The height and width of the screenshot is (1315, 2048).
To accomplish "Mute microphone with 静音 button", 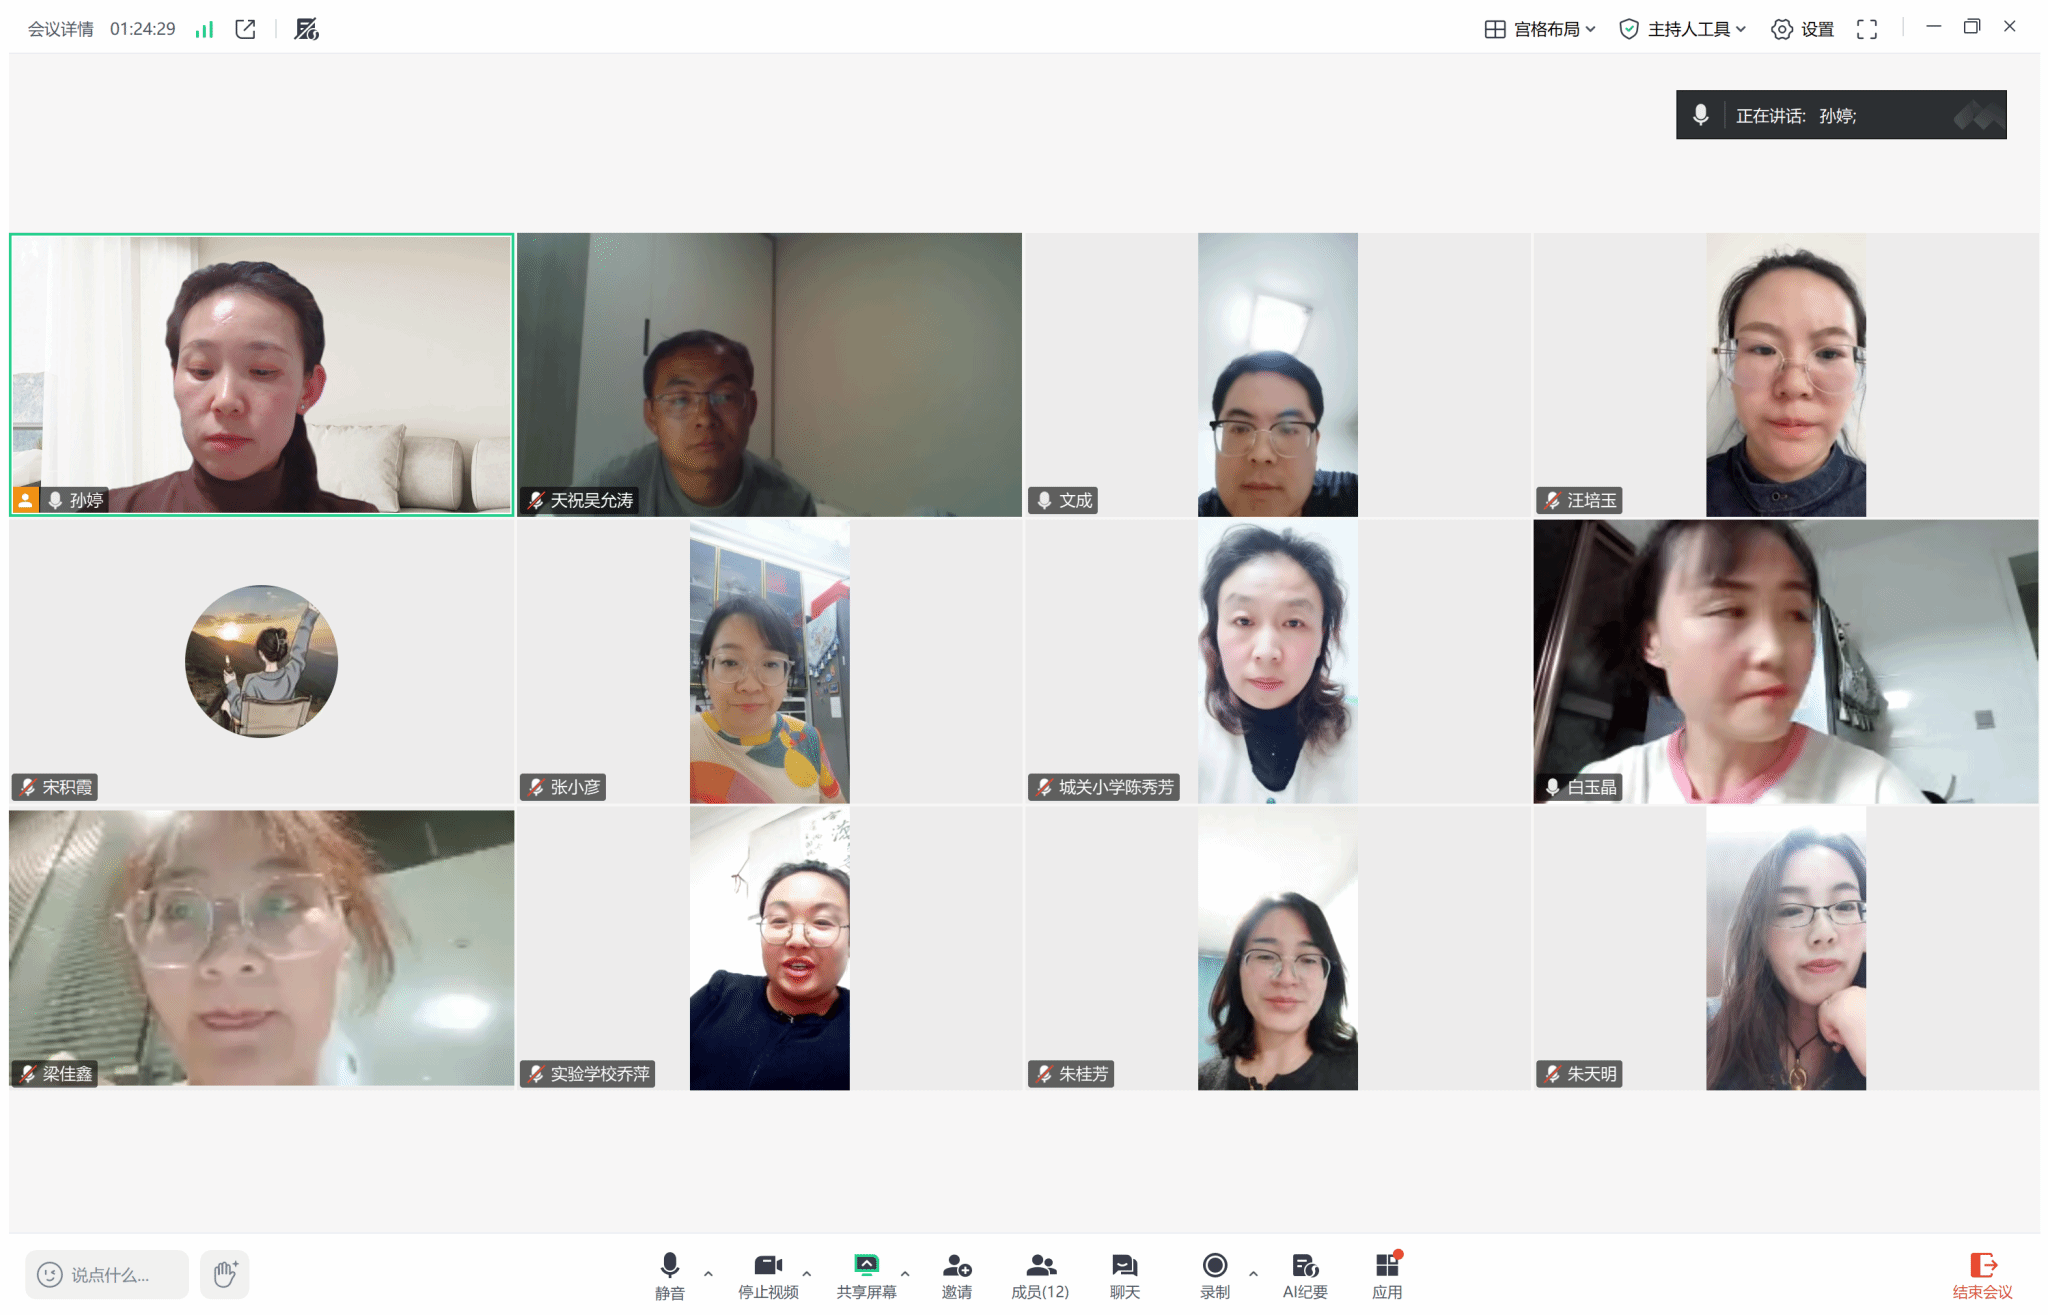I will (x=670, y=1275).
